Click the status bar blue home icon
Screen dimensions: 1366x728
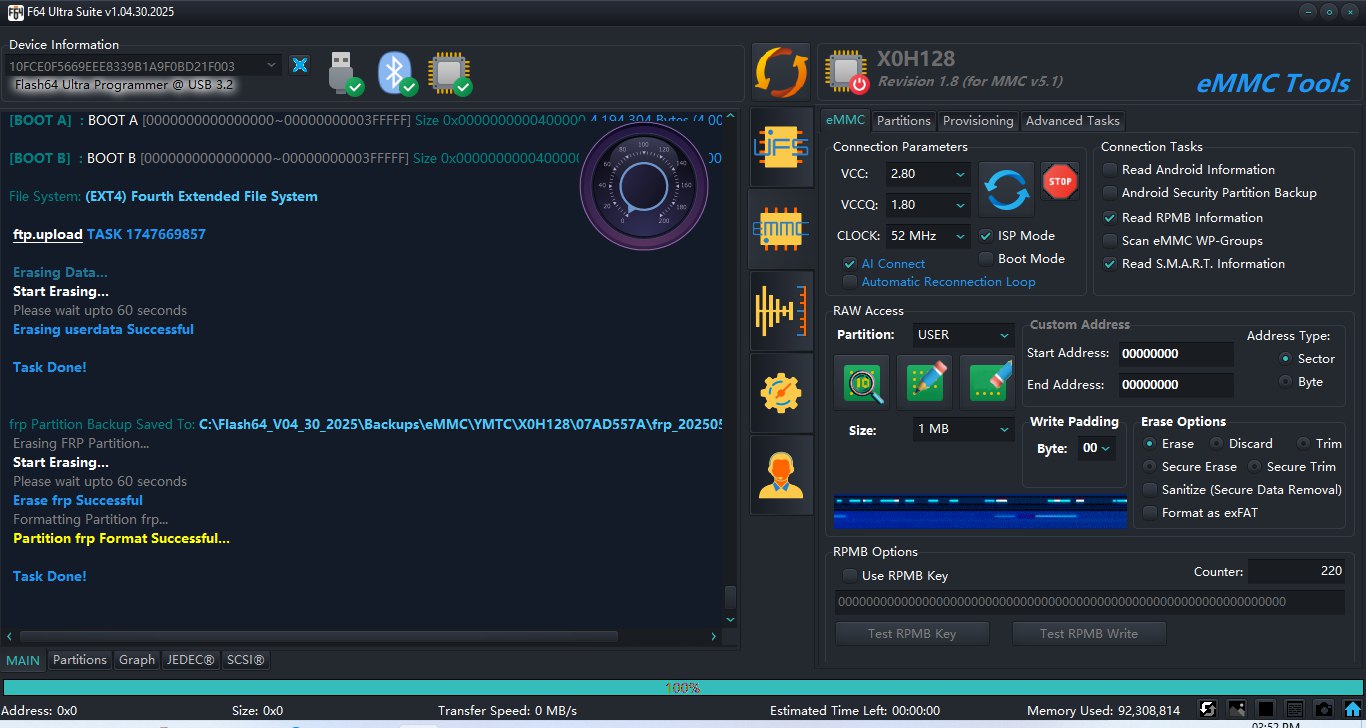(1351, 709)
